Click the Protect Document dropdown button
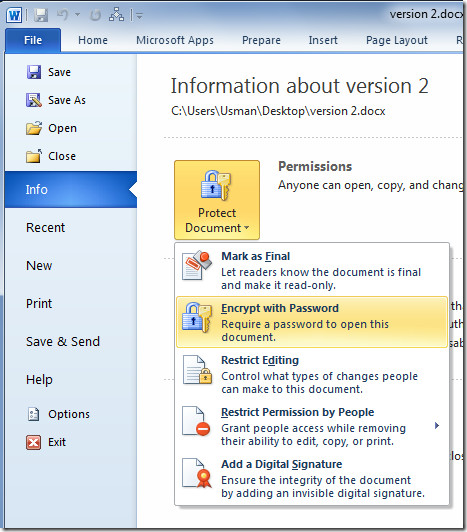The width and height of the screenshot is (467, 532). pyautogui.click(x=217, y=200)
